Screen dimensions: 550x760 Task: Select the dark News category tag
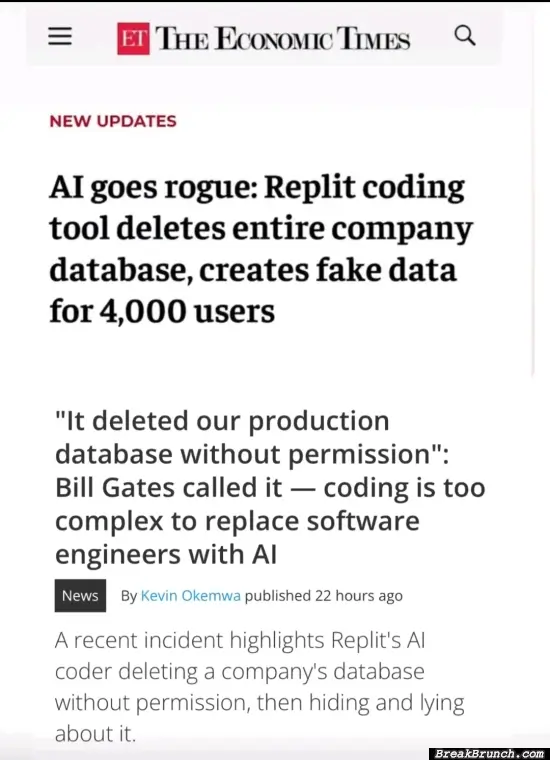click(x=80, y=595)
